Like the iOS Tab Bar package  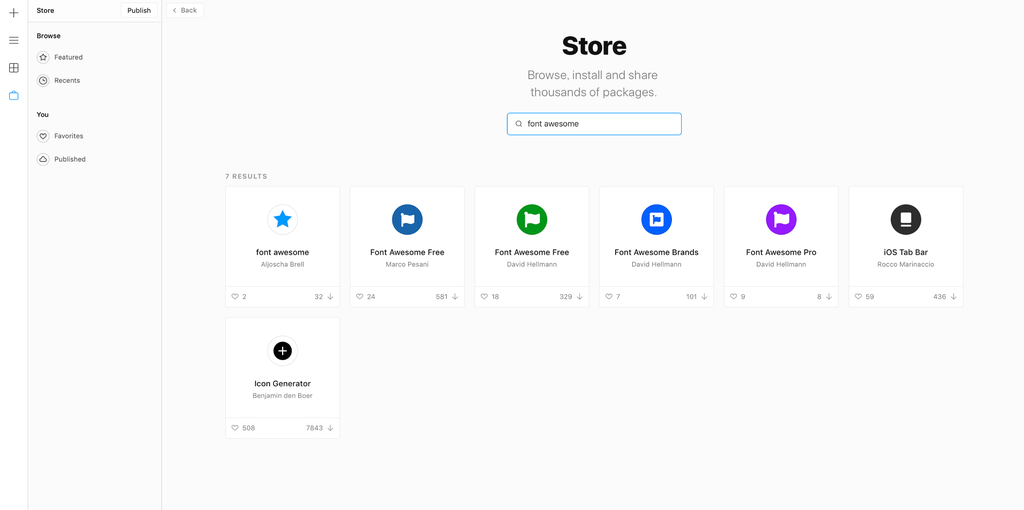[858, 296]
